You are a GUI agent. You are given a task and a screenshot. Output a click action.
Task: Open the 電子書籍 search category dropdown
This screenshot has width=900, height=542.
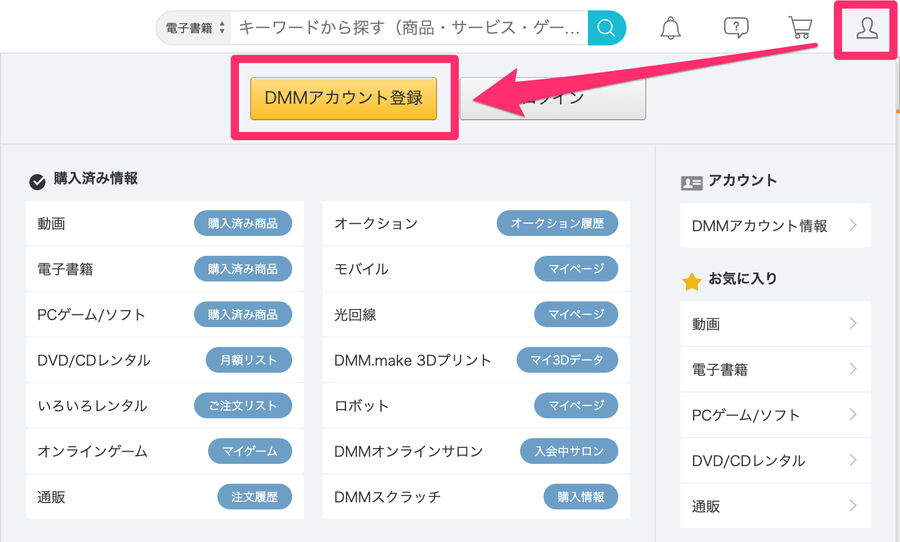(195, 28)
